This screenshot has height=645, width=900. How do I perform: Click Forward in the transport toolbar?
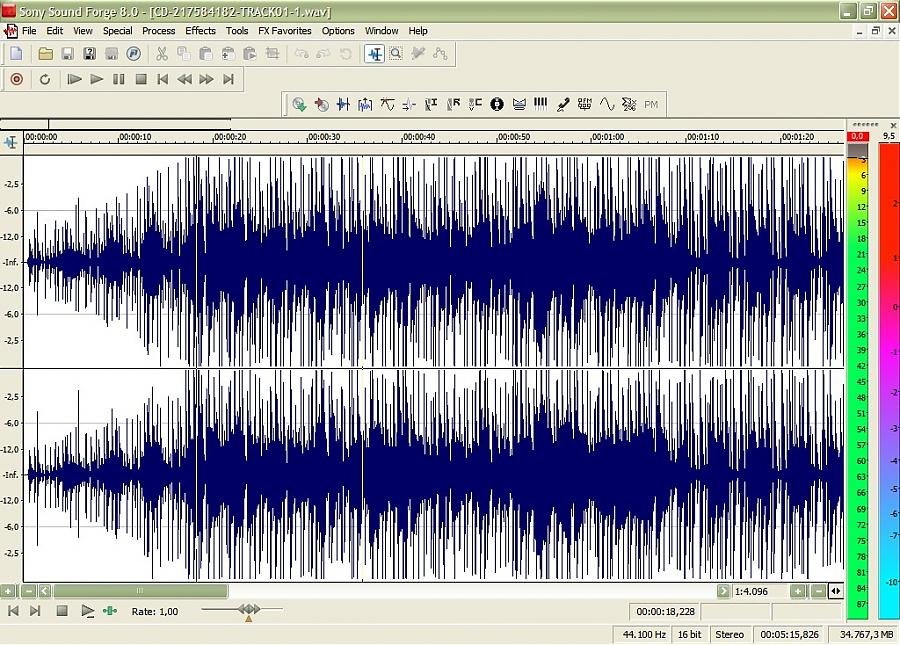(207, 79)
